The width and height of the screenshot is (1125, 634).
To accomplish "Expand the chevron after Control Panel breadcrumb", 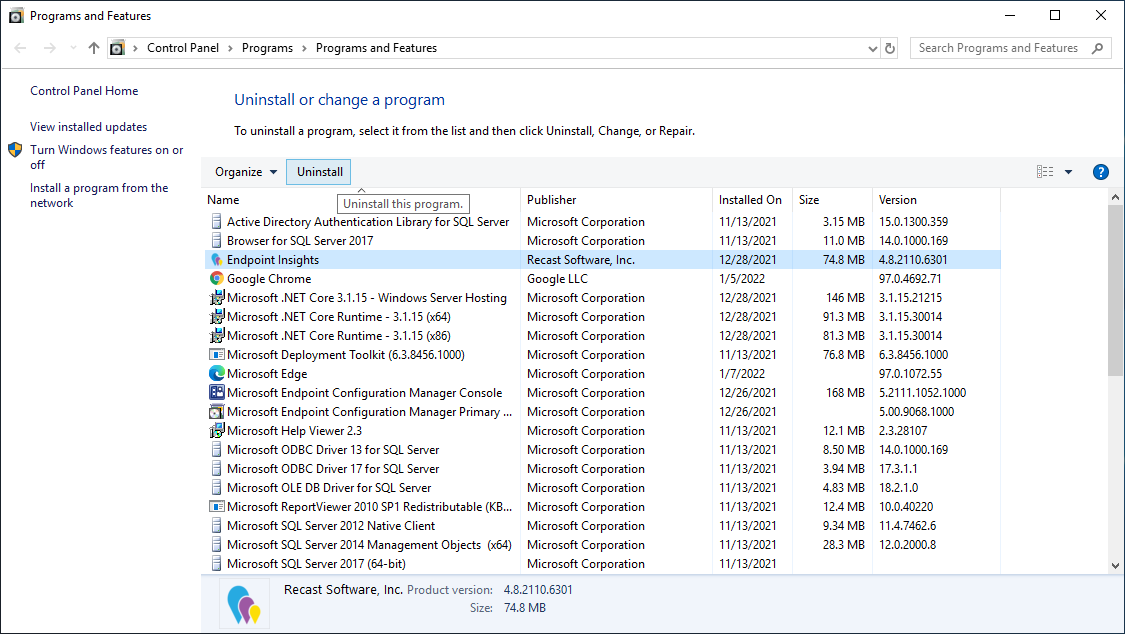I will (x=230, y=48).
